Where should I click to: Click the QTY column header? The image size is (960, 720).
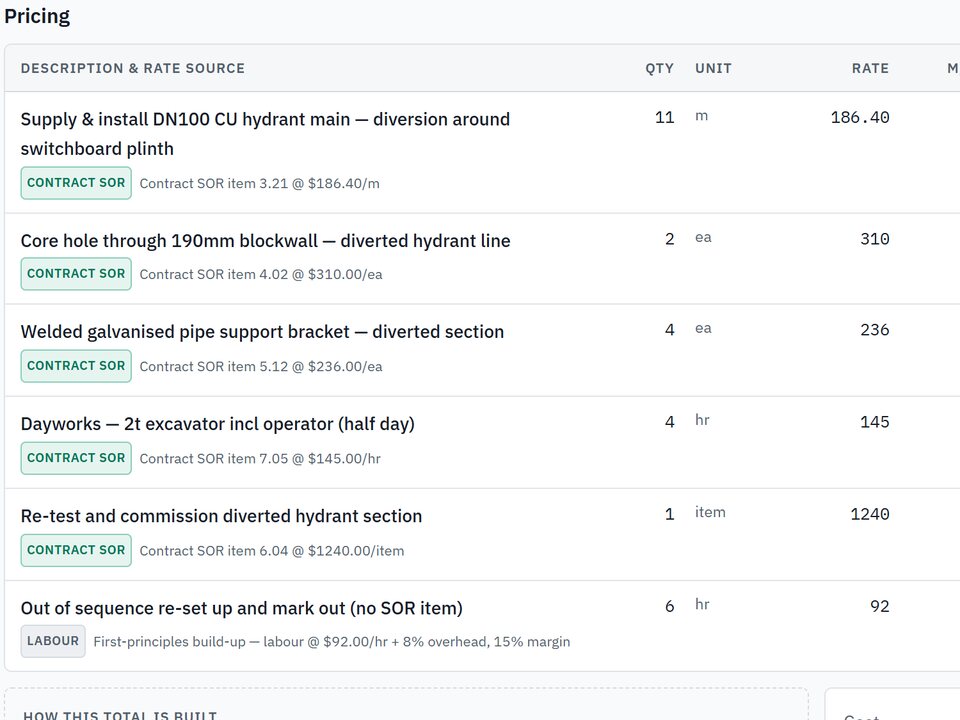(659, 69)
